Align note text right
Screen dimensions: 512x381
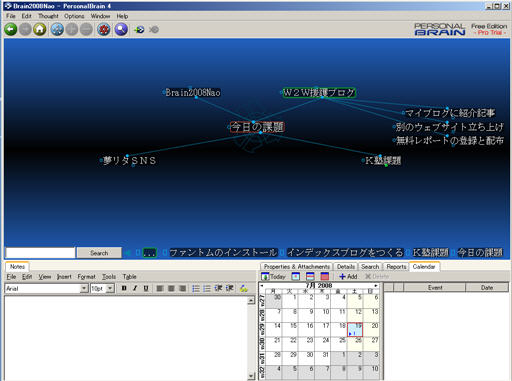click(182, 288)
